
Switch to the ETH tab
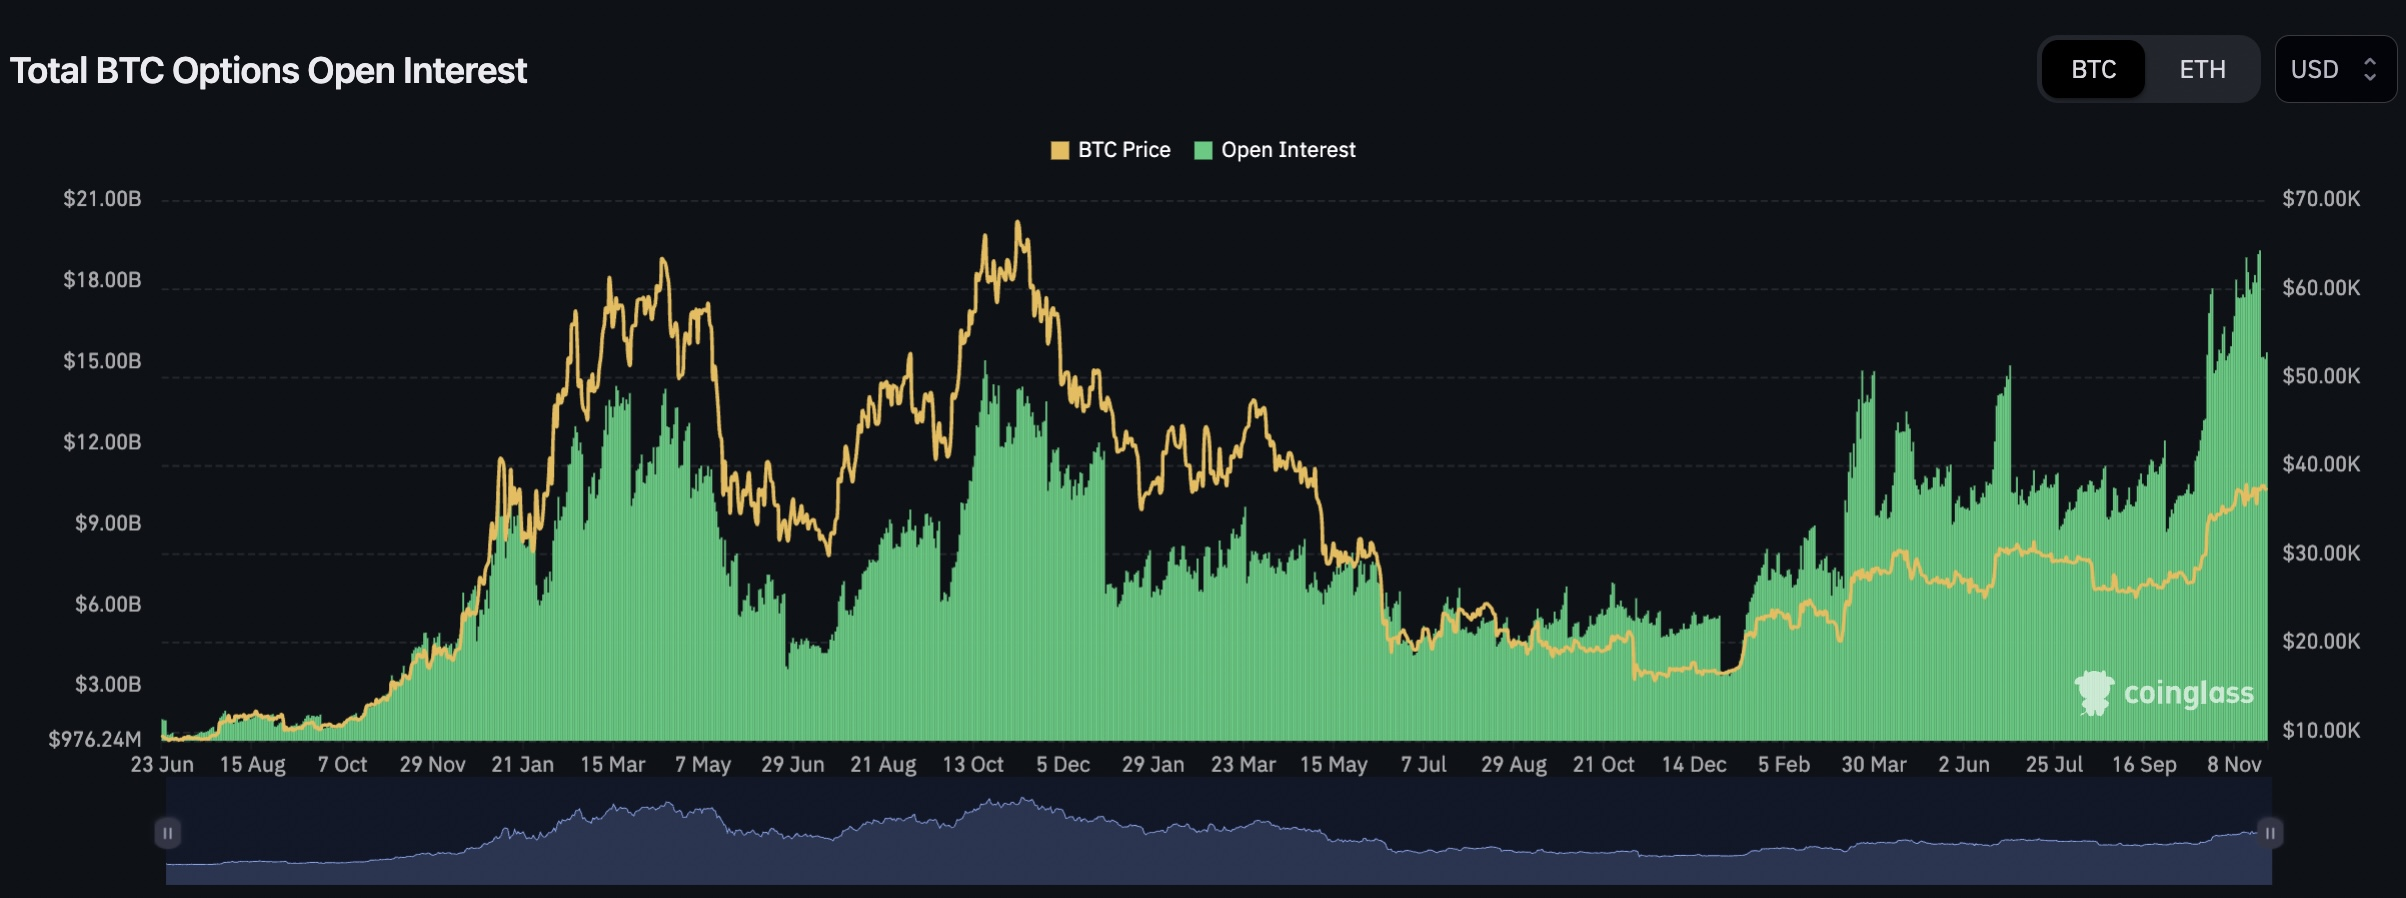2202,70
